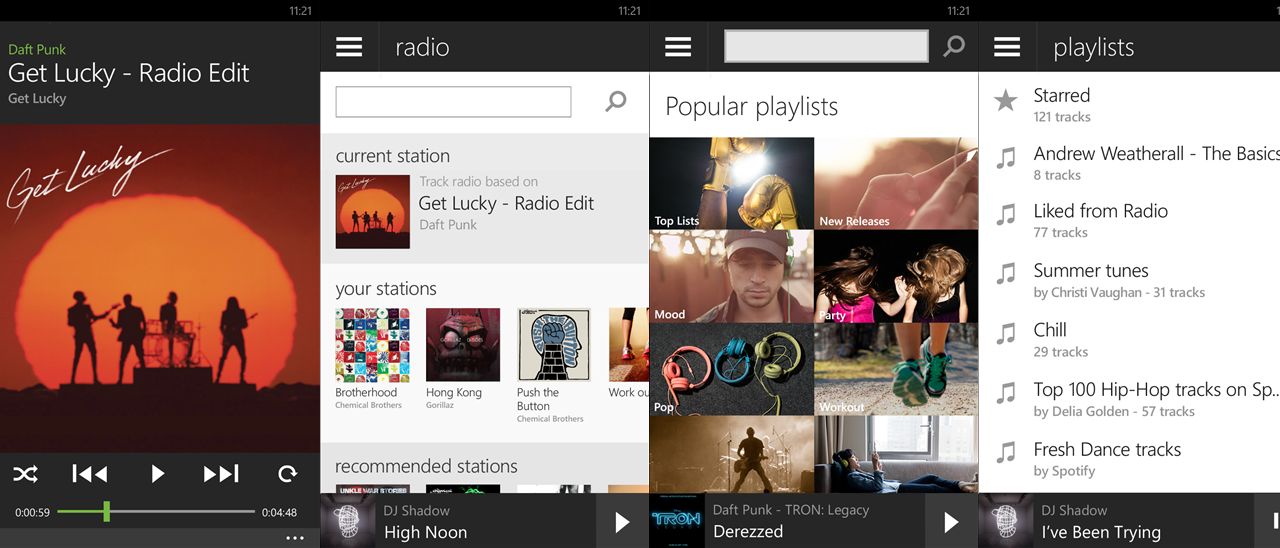Click the radio search input field
Screen dimensions: 1280x548
coord(453,102)
